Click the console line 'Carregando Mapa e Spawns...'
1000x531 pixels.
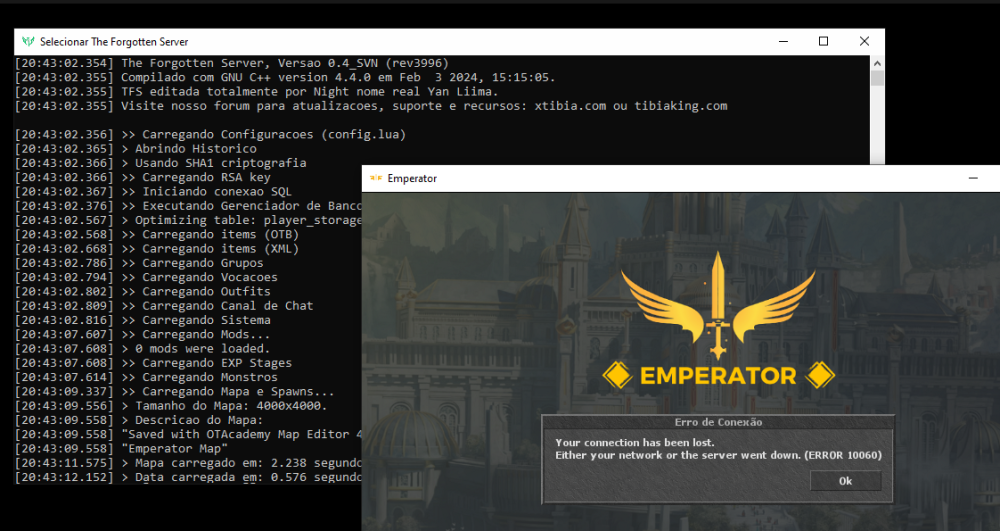[175, 391]
